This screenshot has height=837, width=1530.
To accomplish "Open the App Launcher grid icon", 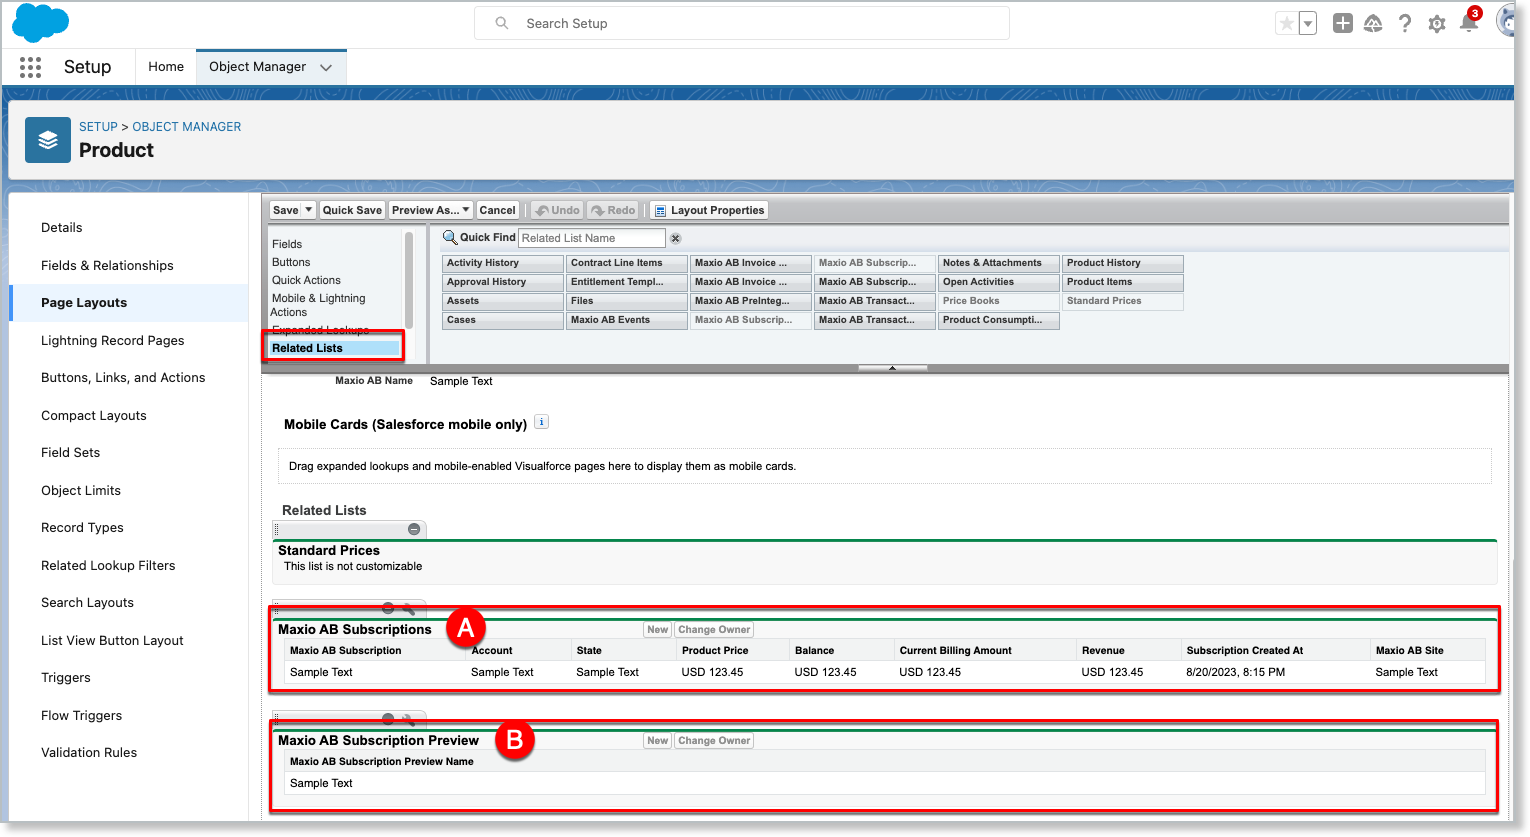I will coord(30,67).
